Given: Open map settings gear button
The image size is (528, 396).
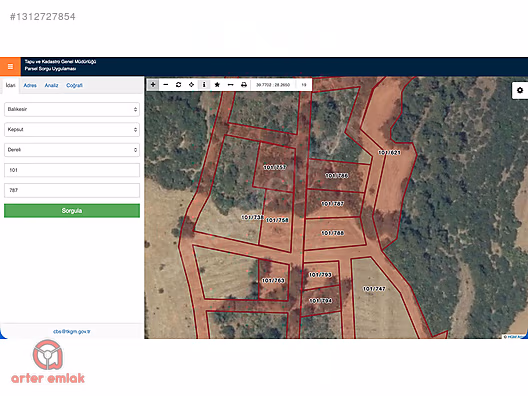Looking at the screenshot, I should pos(520,90).
